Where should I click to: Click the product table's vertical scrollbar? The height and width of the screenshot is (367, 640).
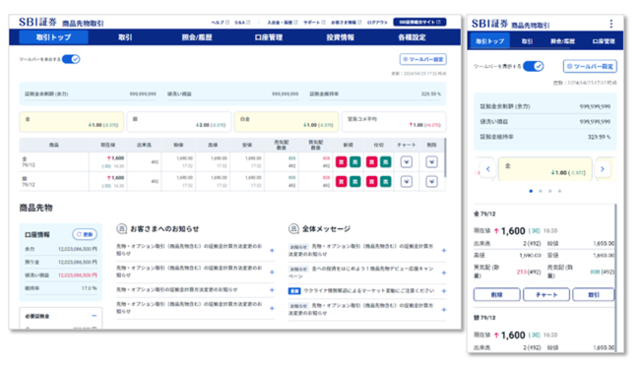pyautogui.click(x=445, y=157)
